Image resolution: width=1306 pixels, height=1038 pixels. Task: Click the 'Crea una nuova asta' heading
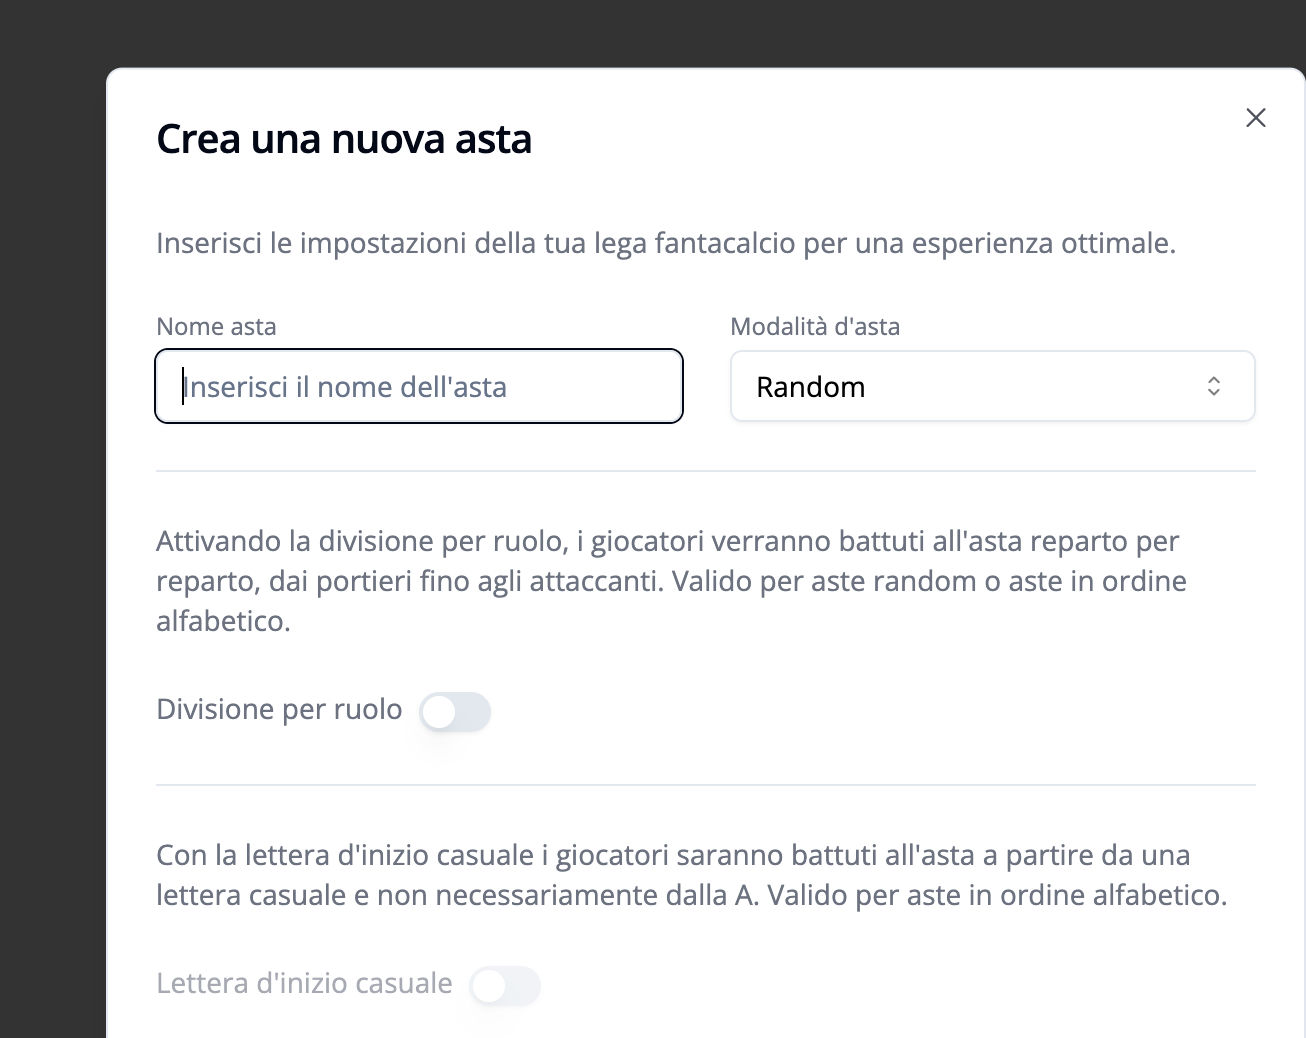coord(344,139)
